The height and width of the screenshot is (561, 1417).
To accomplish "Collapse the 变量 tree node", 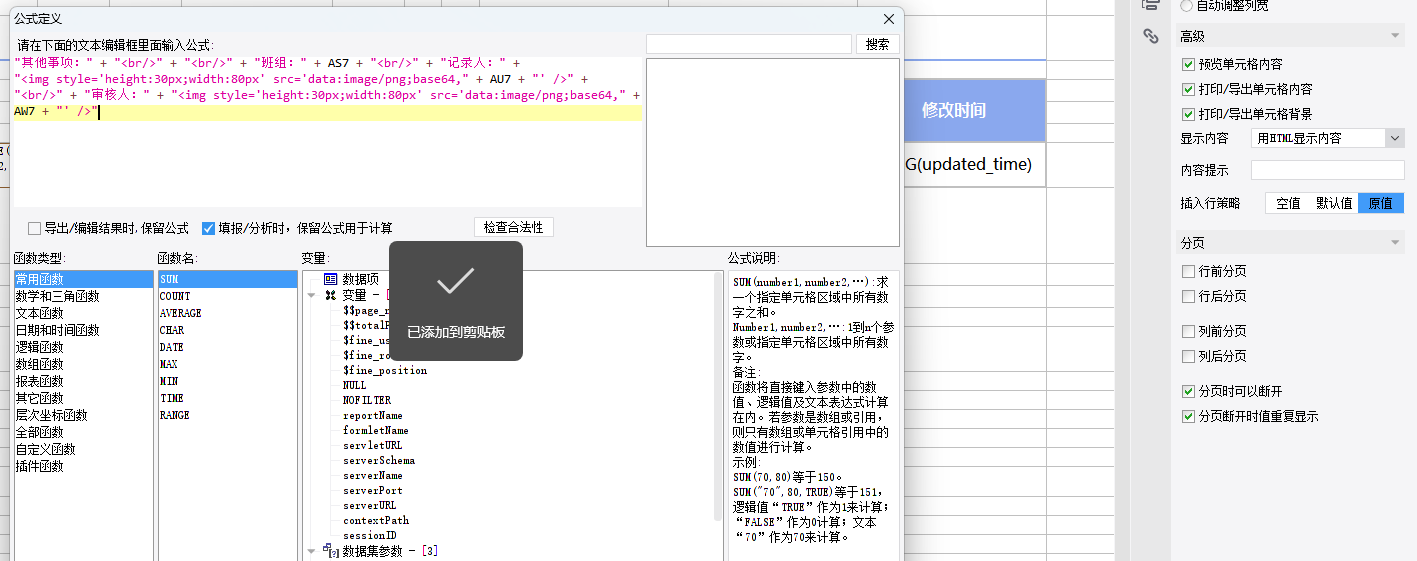I will point(311,295).
